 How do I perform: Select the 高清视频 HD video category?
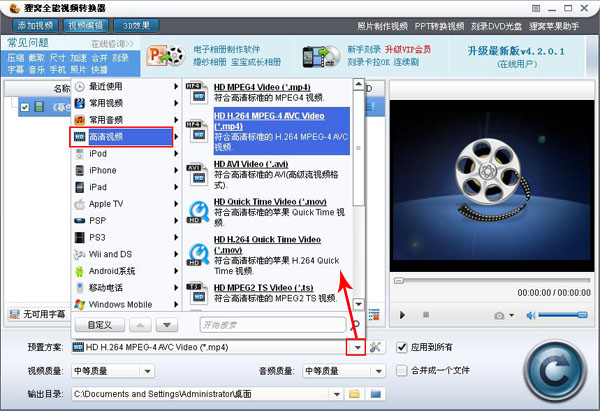[x=121, y=137]
